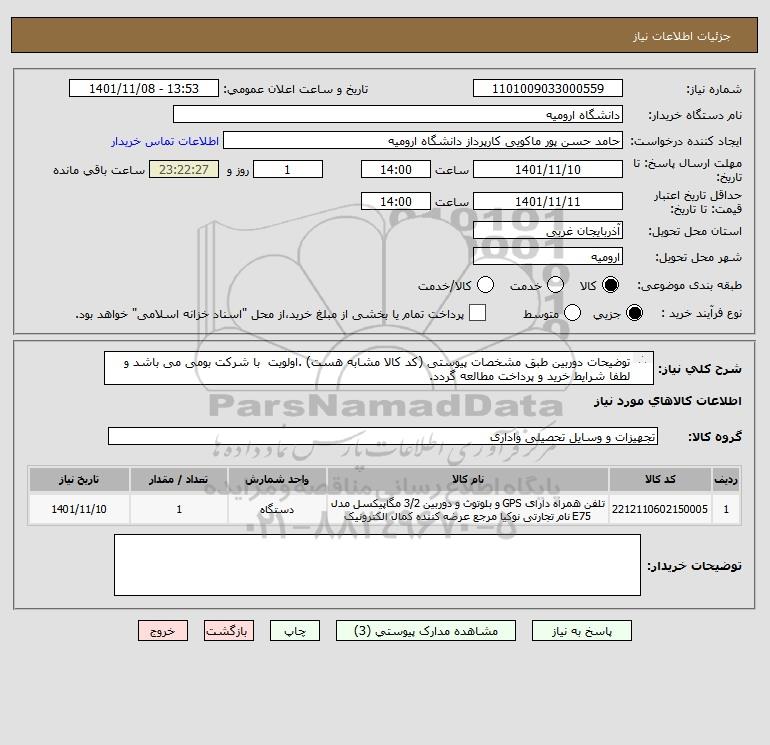Click the delivery city field ارومیه
Image resolution: width=770 pixels, height=745 pixels.
[x=548, y=257]
